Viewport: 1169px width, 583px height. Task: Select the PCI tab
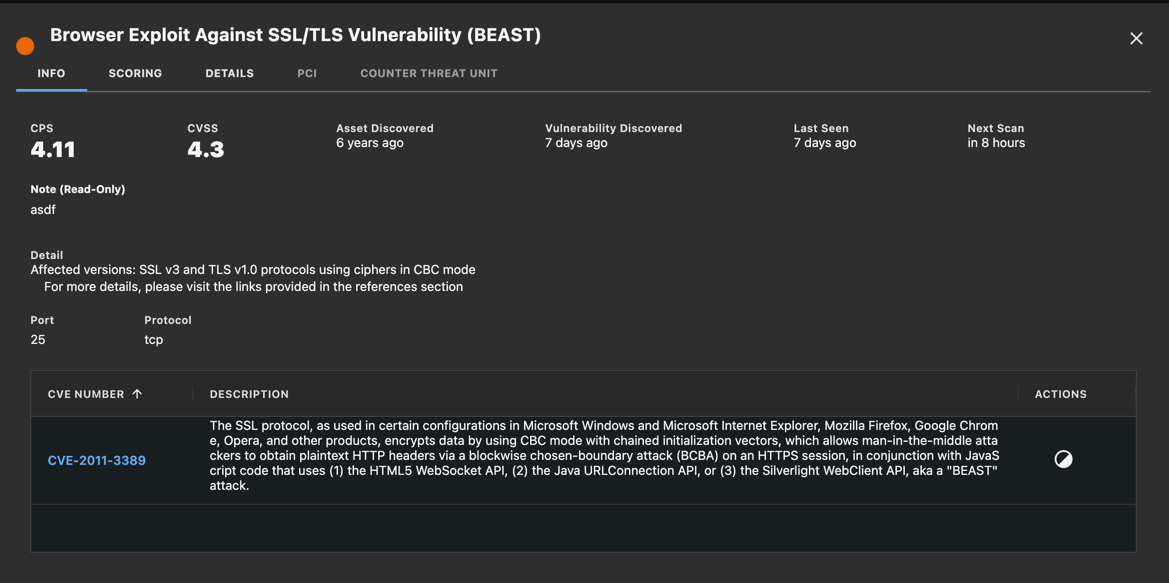pos(307,73)
